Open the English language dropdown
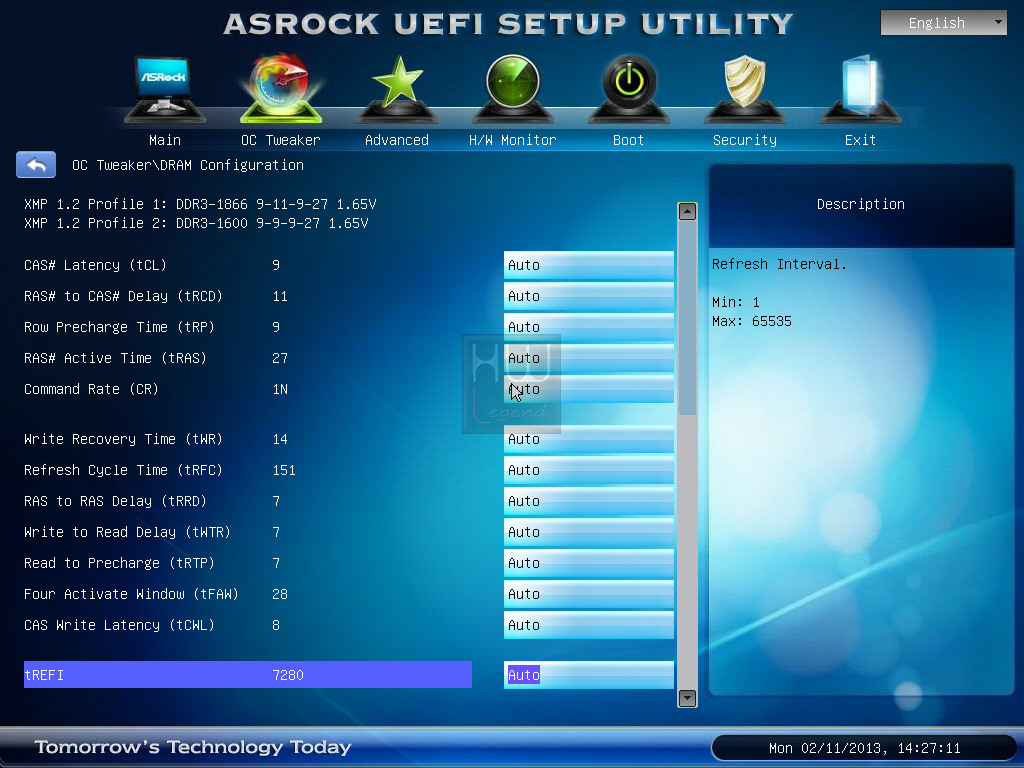The width and height of the screenshot is (1024, 768). 944,23
